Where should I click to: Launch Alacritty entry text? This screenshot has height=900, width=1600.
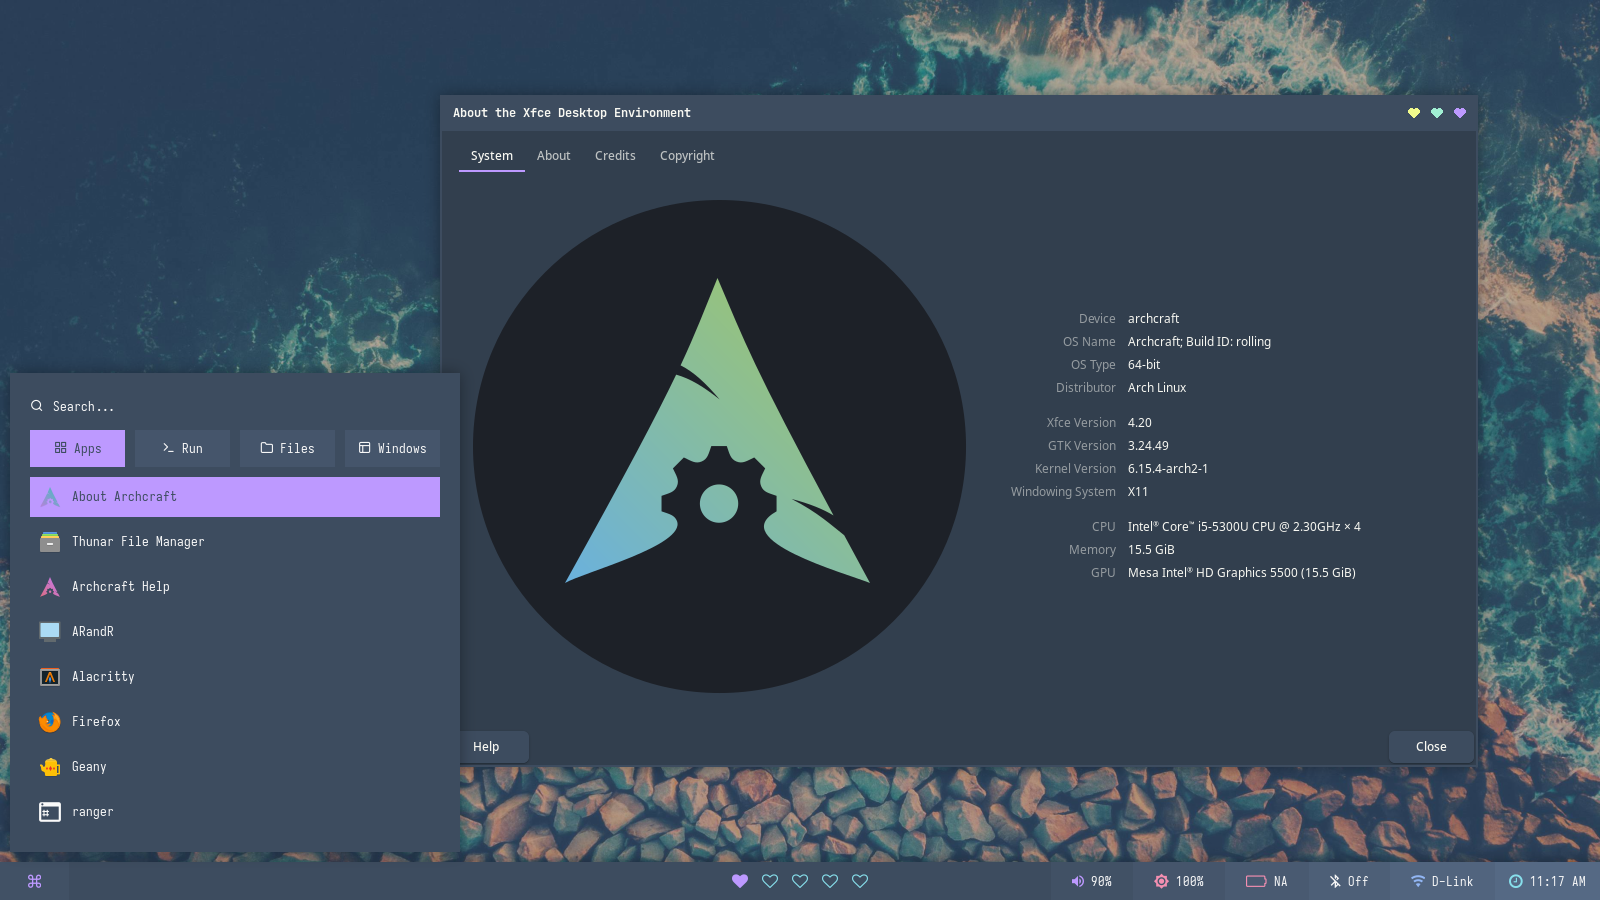(103, 677)
